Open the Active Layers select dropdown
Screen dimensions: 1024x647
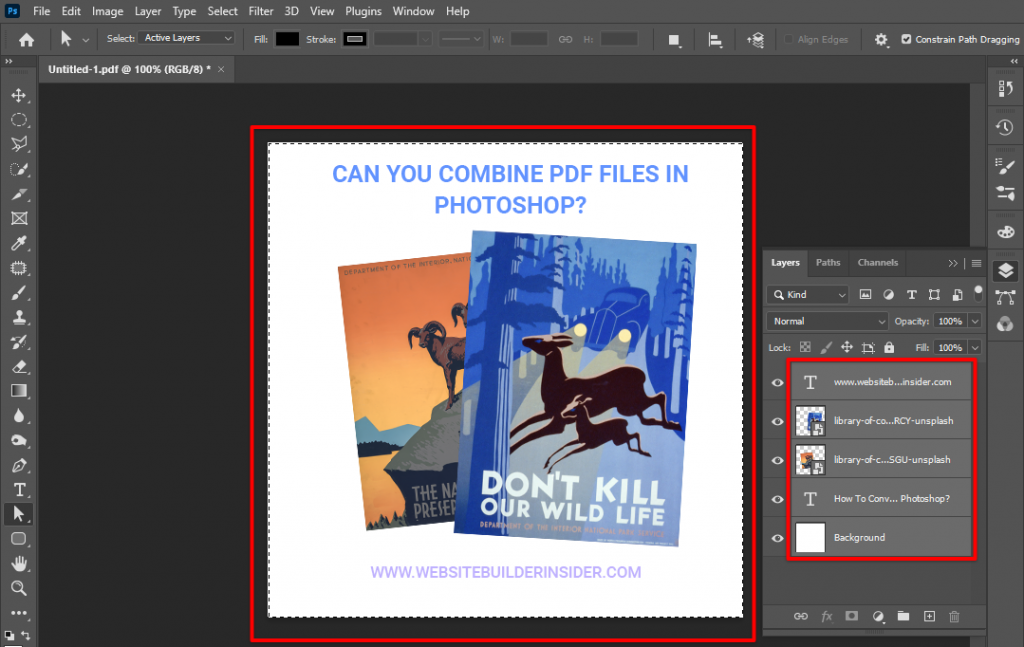pos(186,38)
